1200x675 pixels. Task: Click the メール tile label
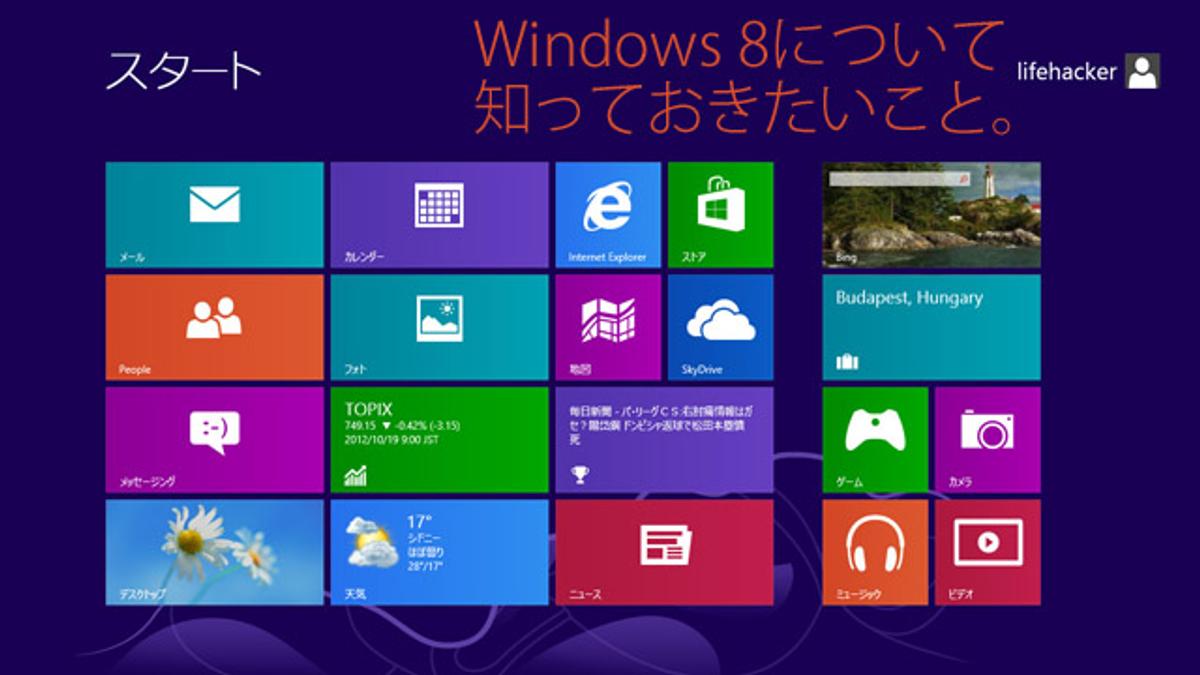coord(131,257)
